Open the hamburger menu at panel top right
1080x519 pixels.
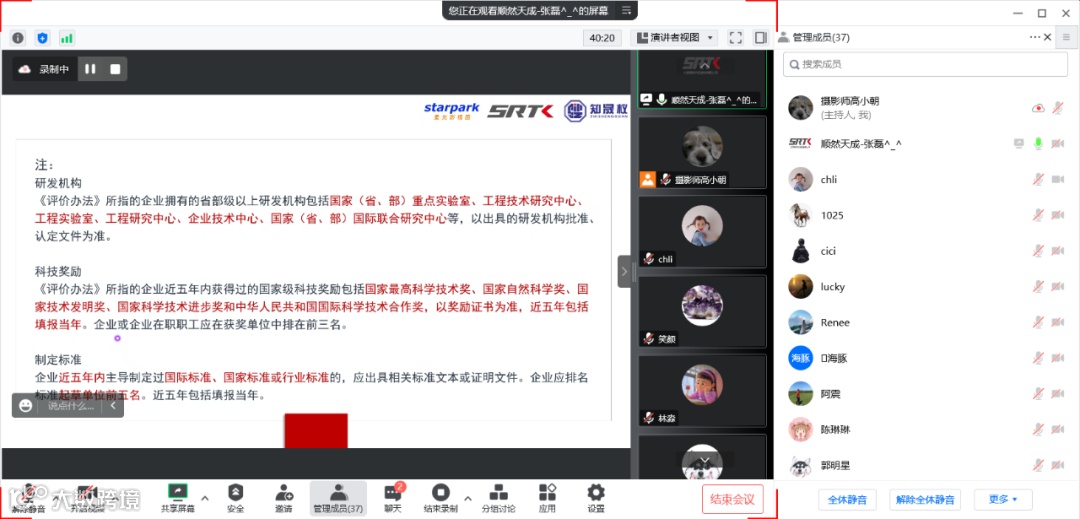click(x=1067, y=37)
